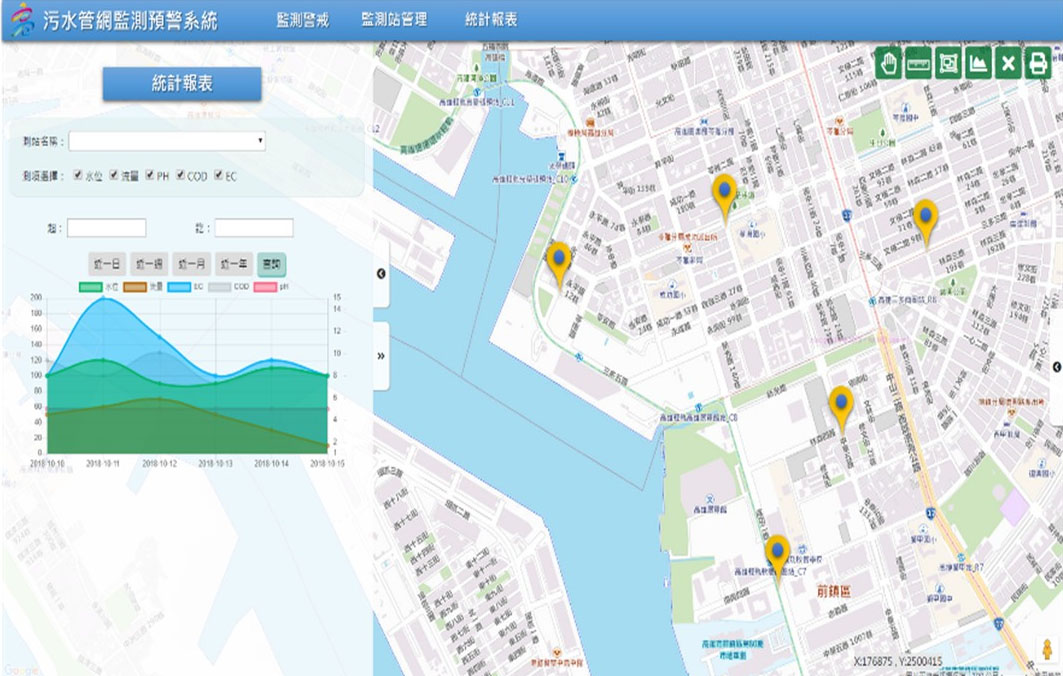
Task: Collapse the left panel with the left chevron
Action: (381, 273)
